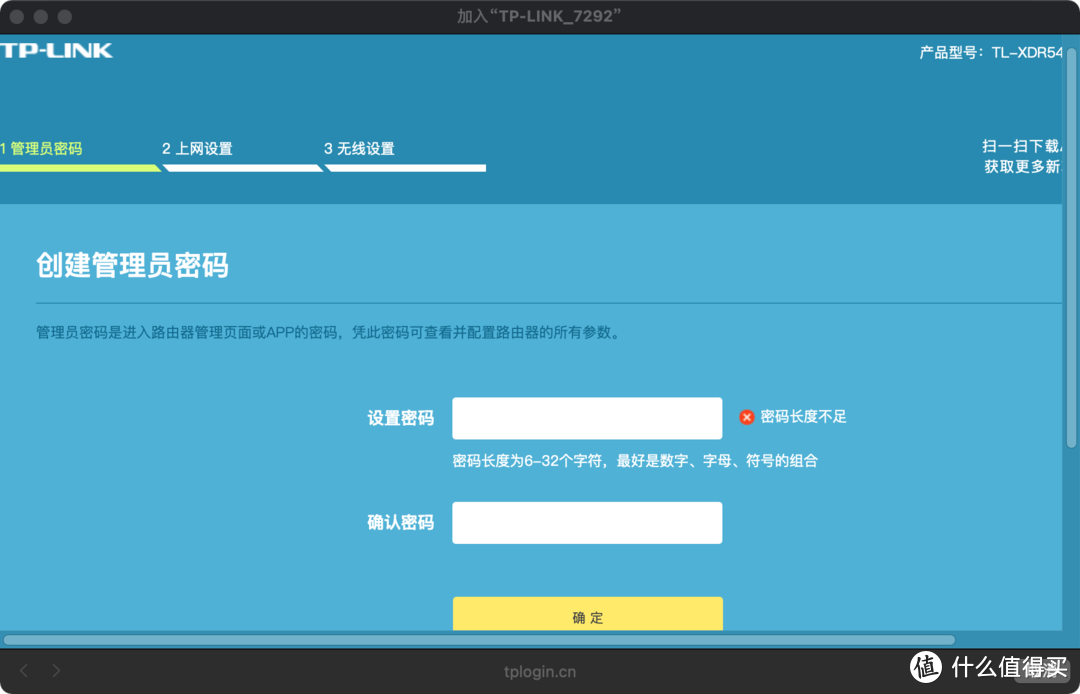Click the browser back navigation arrow

click(x=24, y=670)
